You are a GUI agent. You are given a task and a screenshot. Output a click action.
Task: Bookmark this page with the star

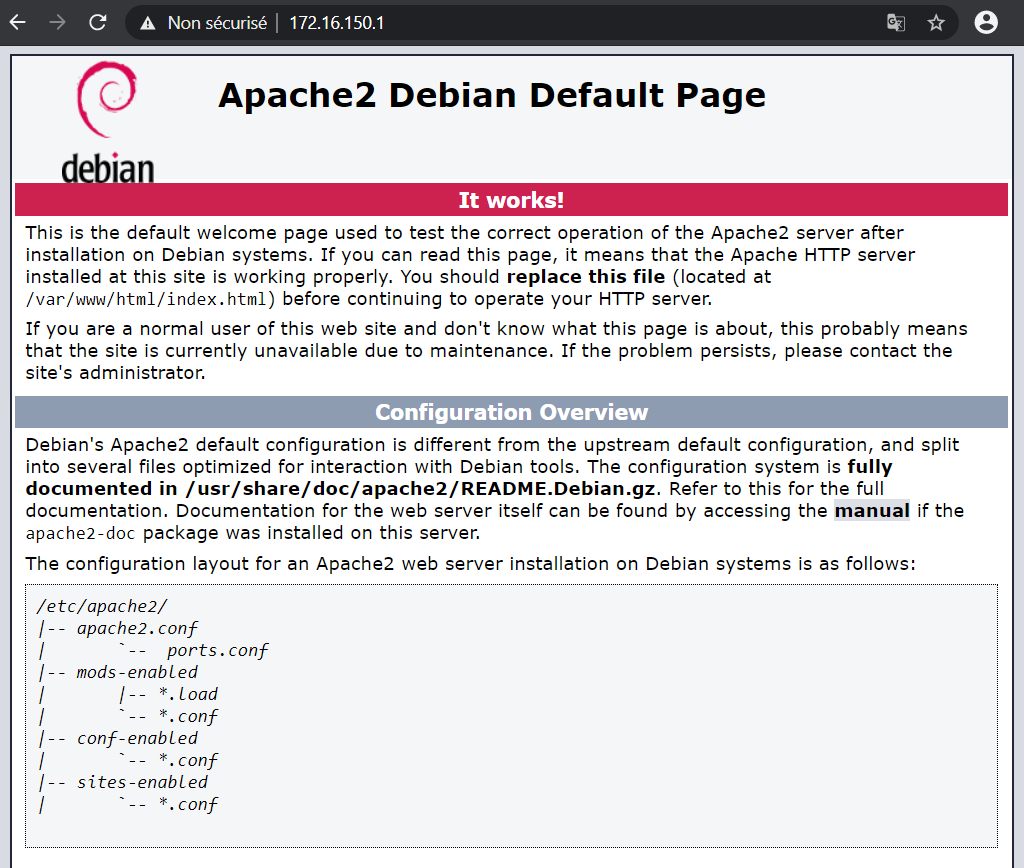936,23
